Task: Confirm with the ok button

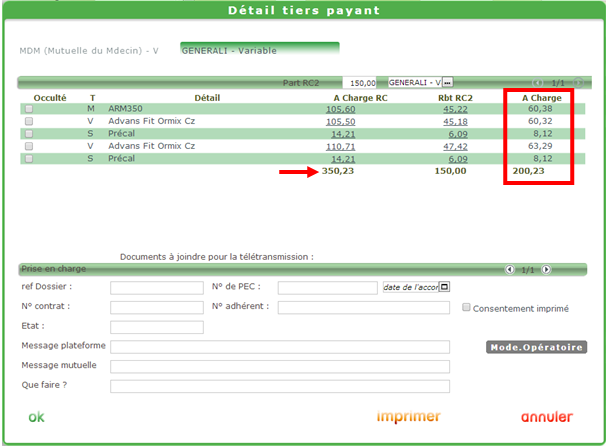Action: click(36, 417)
